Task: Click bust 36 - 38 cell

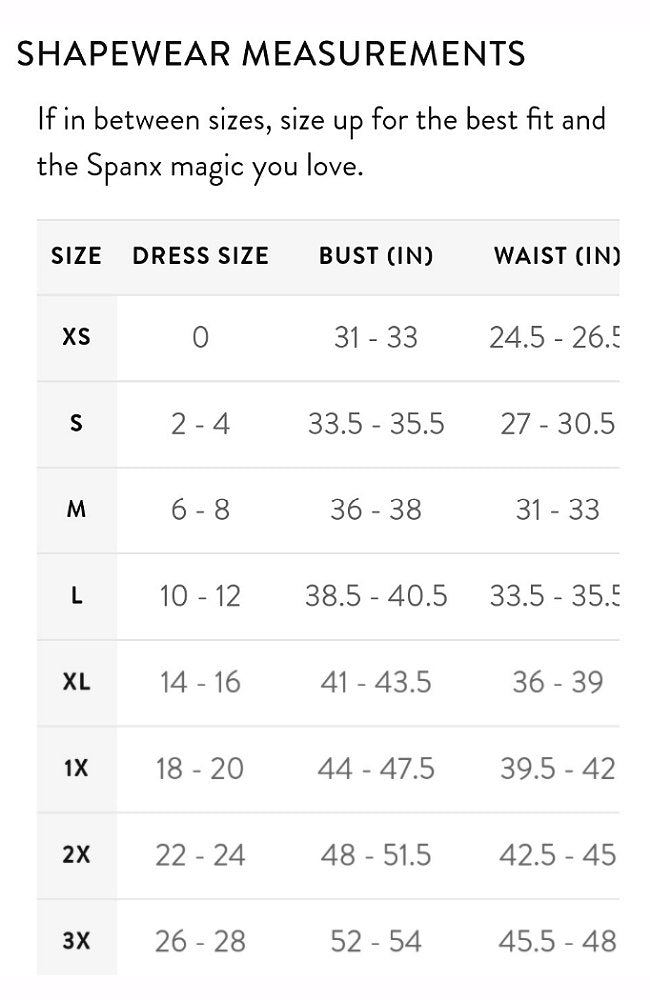Action: (x=376, y=510)
